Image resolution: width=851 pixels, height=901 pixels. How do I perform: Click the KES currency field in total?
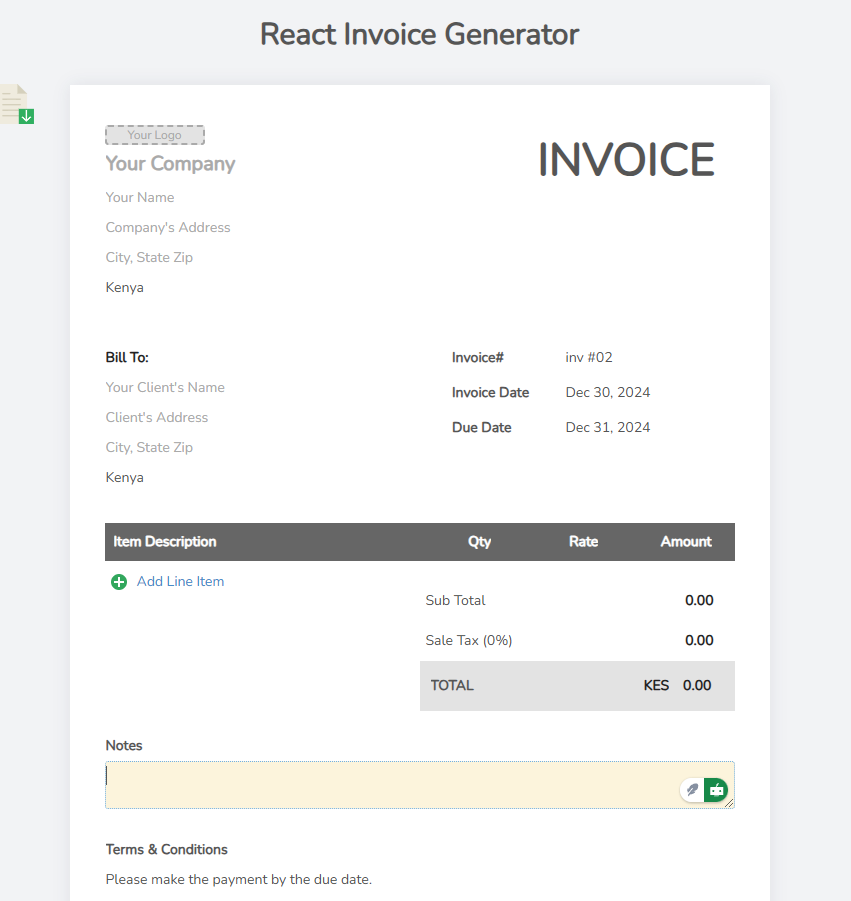(656, 686)
